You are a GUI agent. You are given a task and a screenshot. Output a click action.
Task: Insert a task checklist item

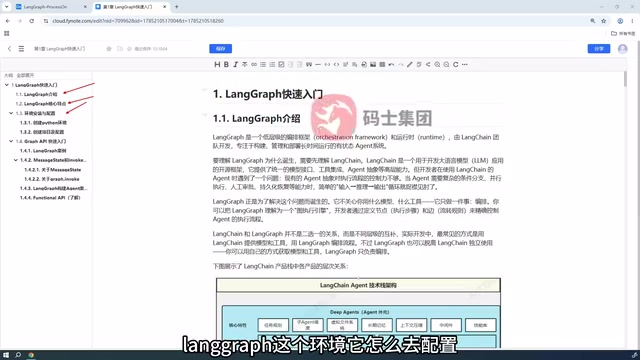[281, 64]
